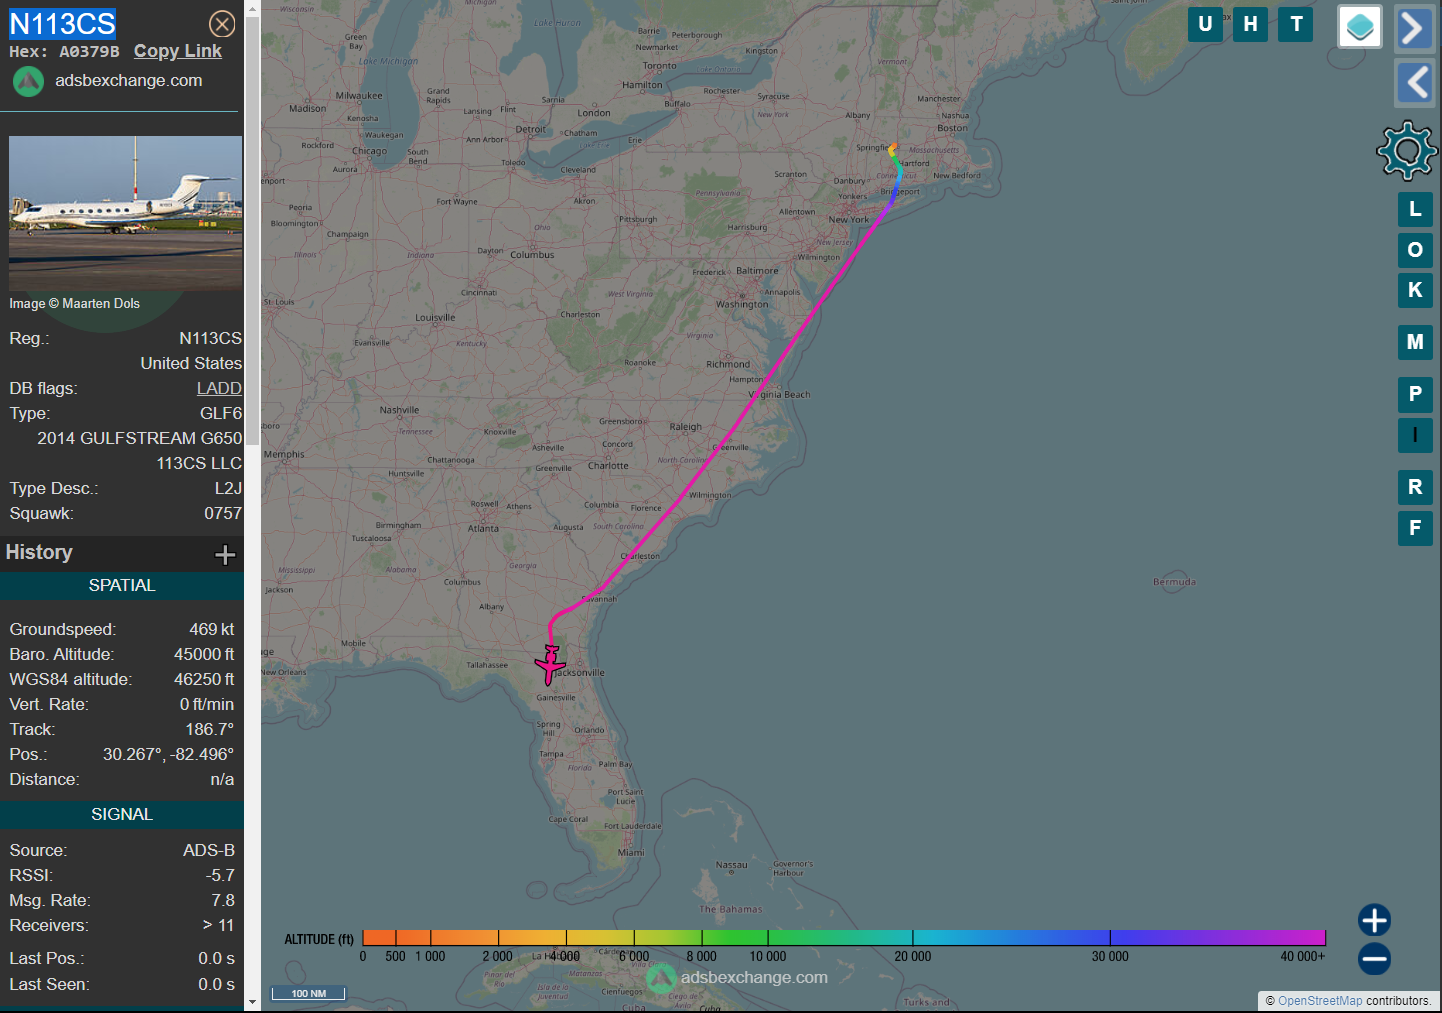Click the United States country text
This screenshot has height=1013, width=1442.
[191, 364]
